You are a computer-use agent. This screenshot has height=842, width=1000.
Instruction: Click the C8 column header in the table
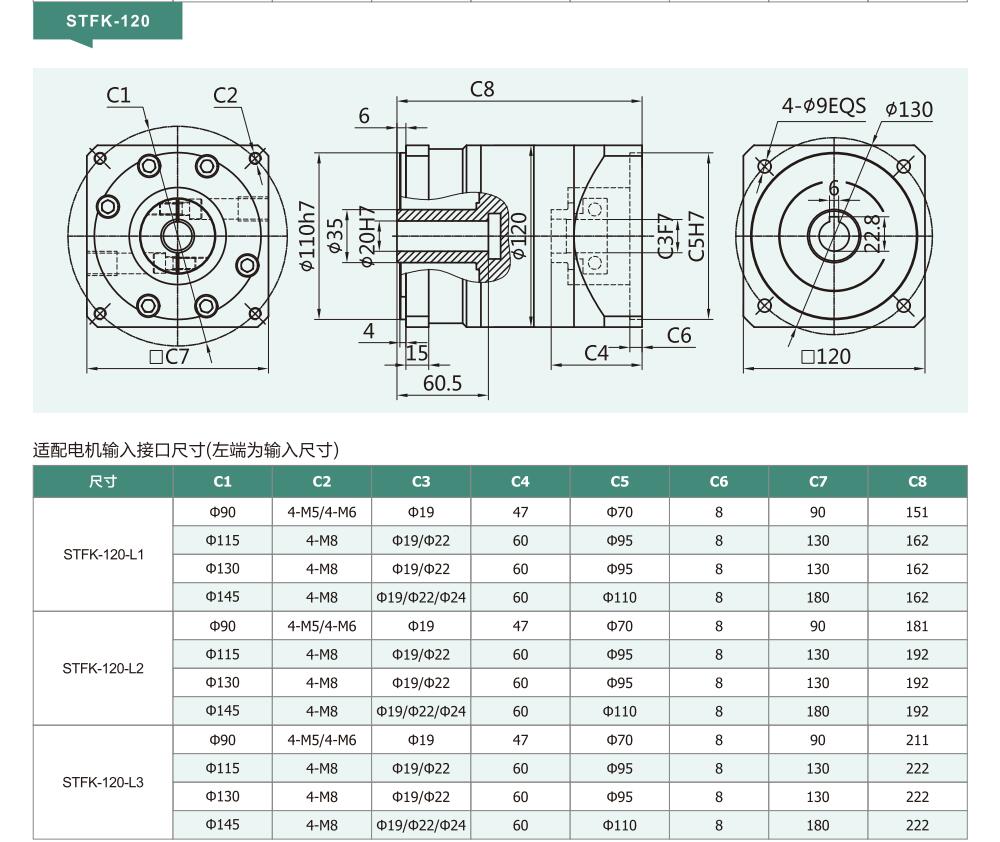pyautogui.click(x=918, y=482)
